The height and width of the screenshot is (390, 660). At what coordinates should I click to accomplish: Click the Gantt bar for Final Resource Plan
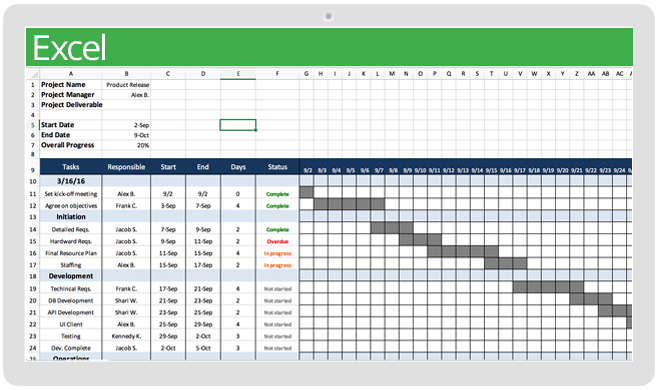pos(463,252)
